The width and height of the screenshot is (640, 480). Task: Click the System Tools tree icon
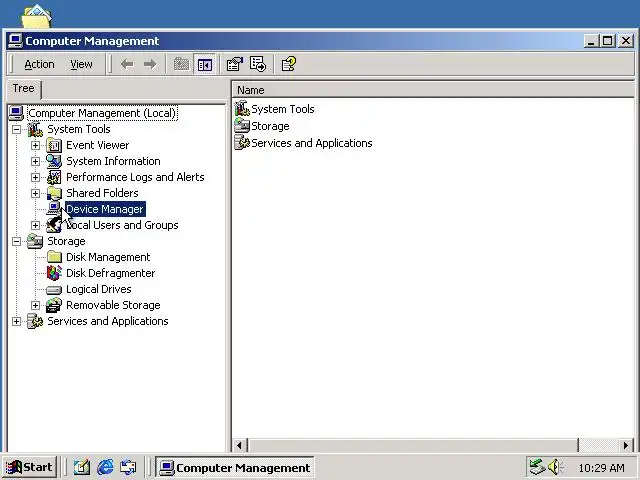(x=35, y=129)
